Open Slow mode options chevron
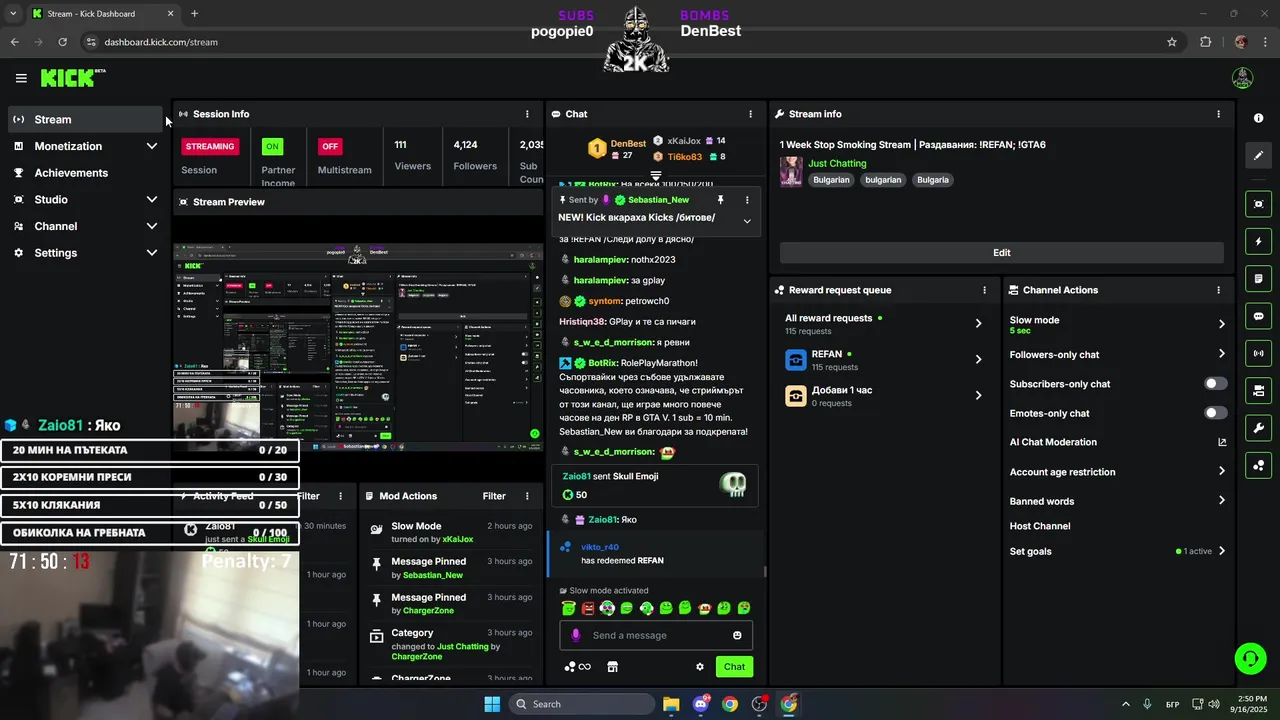The height and width of the screenshot is (720, 1280). (x=1222, y=324)
